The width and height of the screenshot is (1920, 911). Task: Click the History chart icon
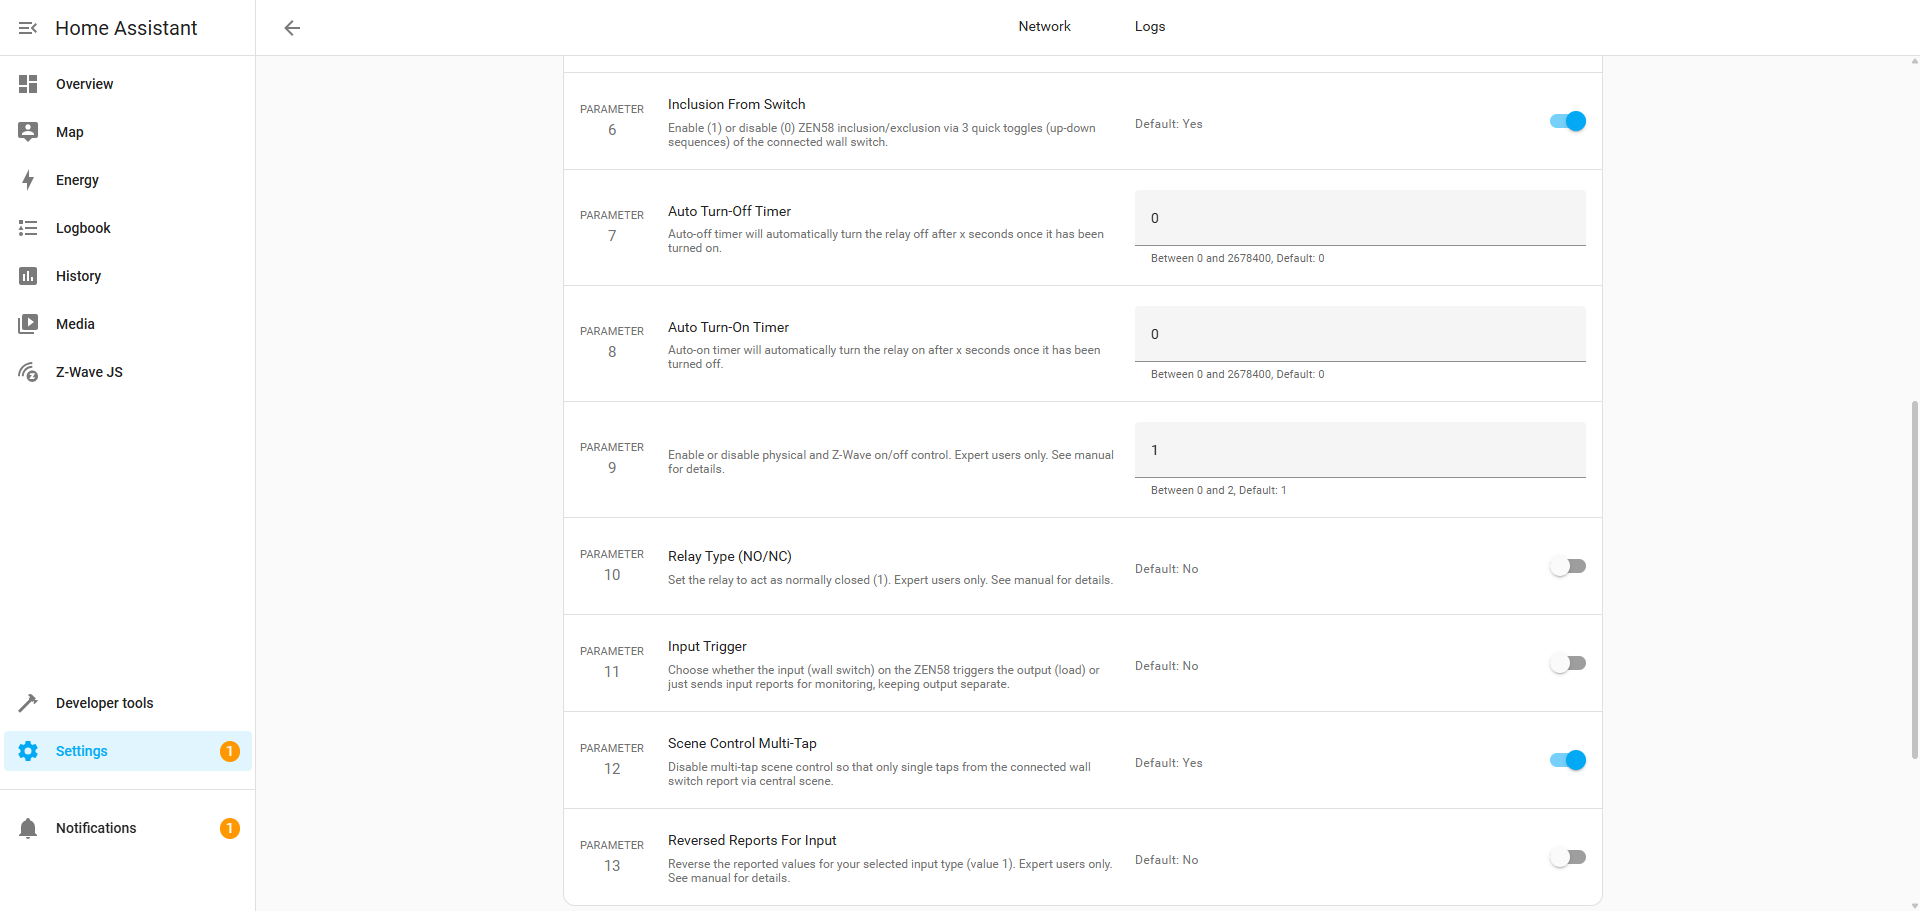click(28, 276)
